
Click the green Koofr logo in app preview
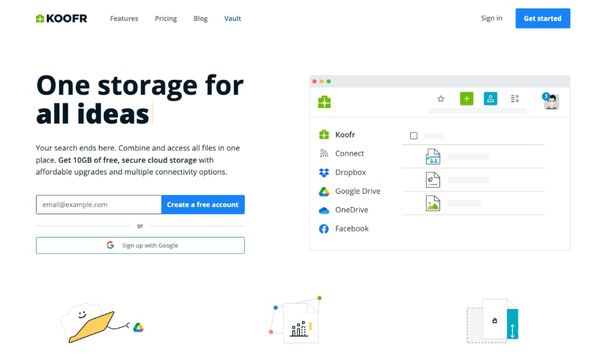pos(324,102)
